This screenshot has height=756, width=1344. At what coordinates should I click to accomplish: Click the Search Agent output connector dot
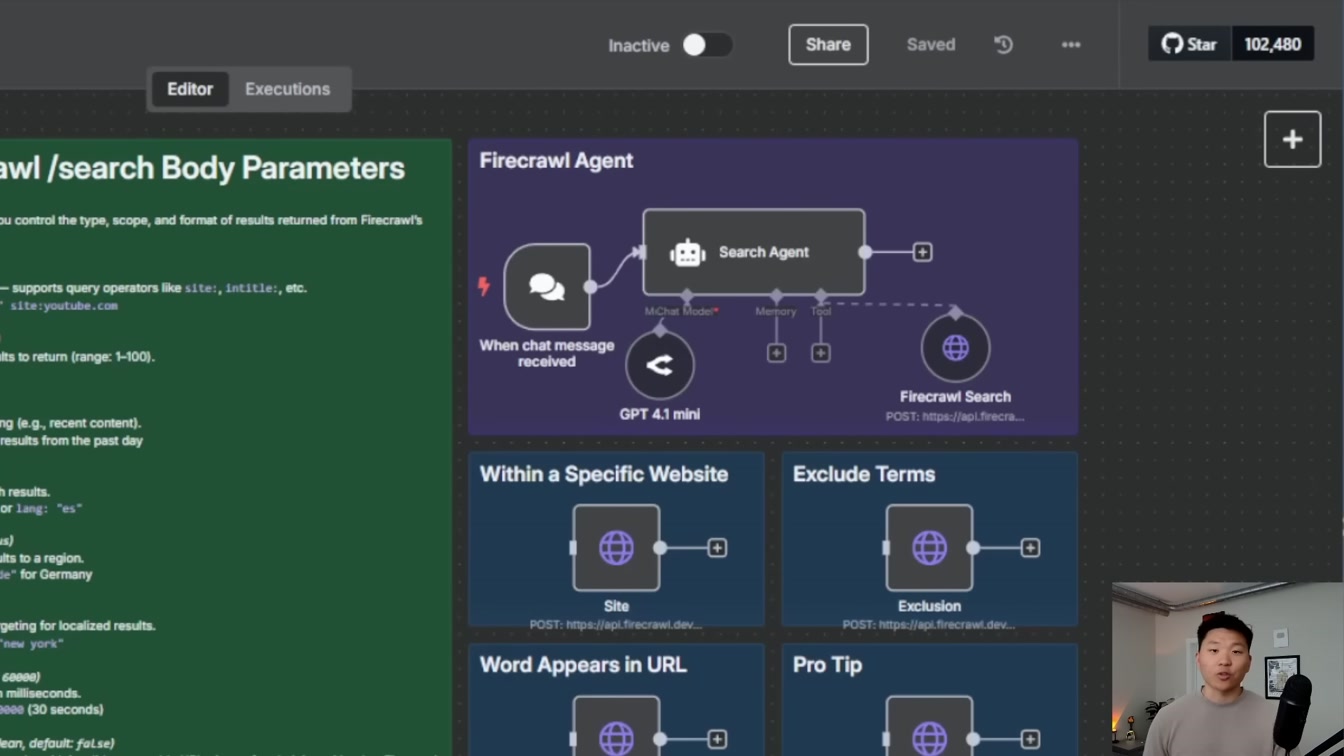pos(865,252)
